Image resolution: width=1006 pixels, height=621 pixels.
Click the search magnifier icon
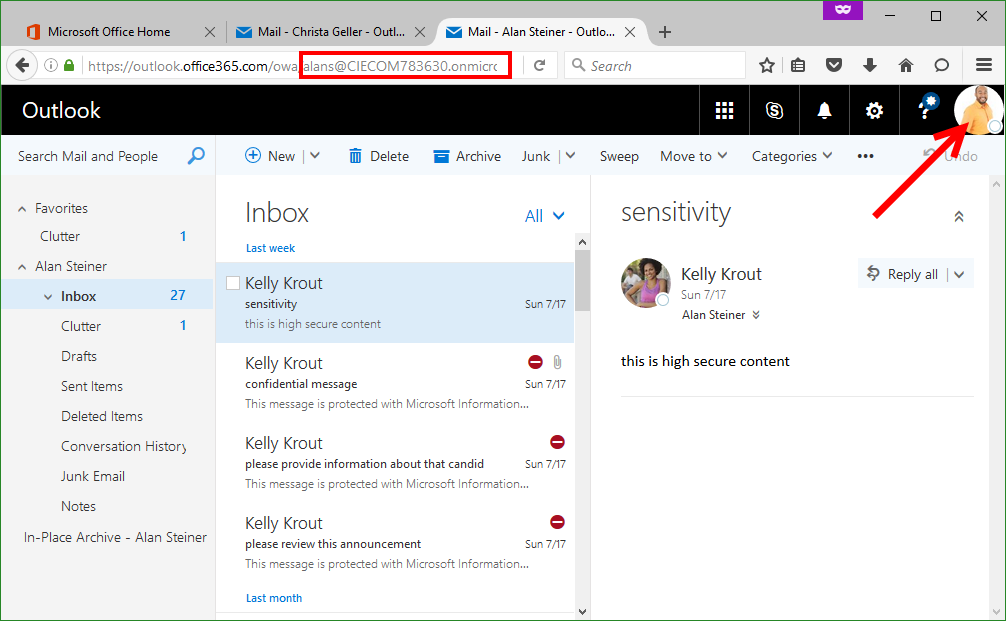(197, 156)
